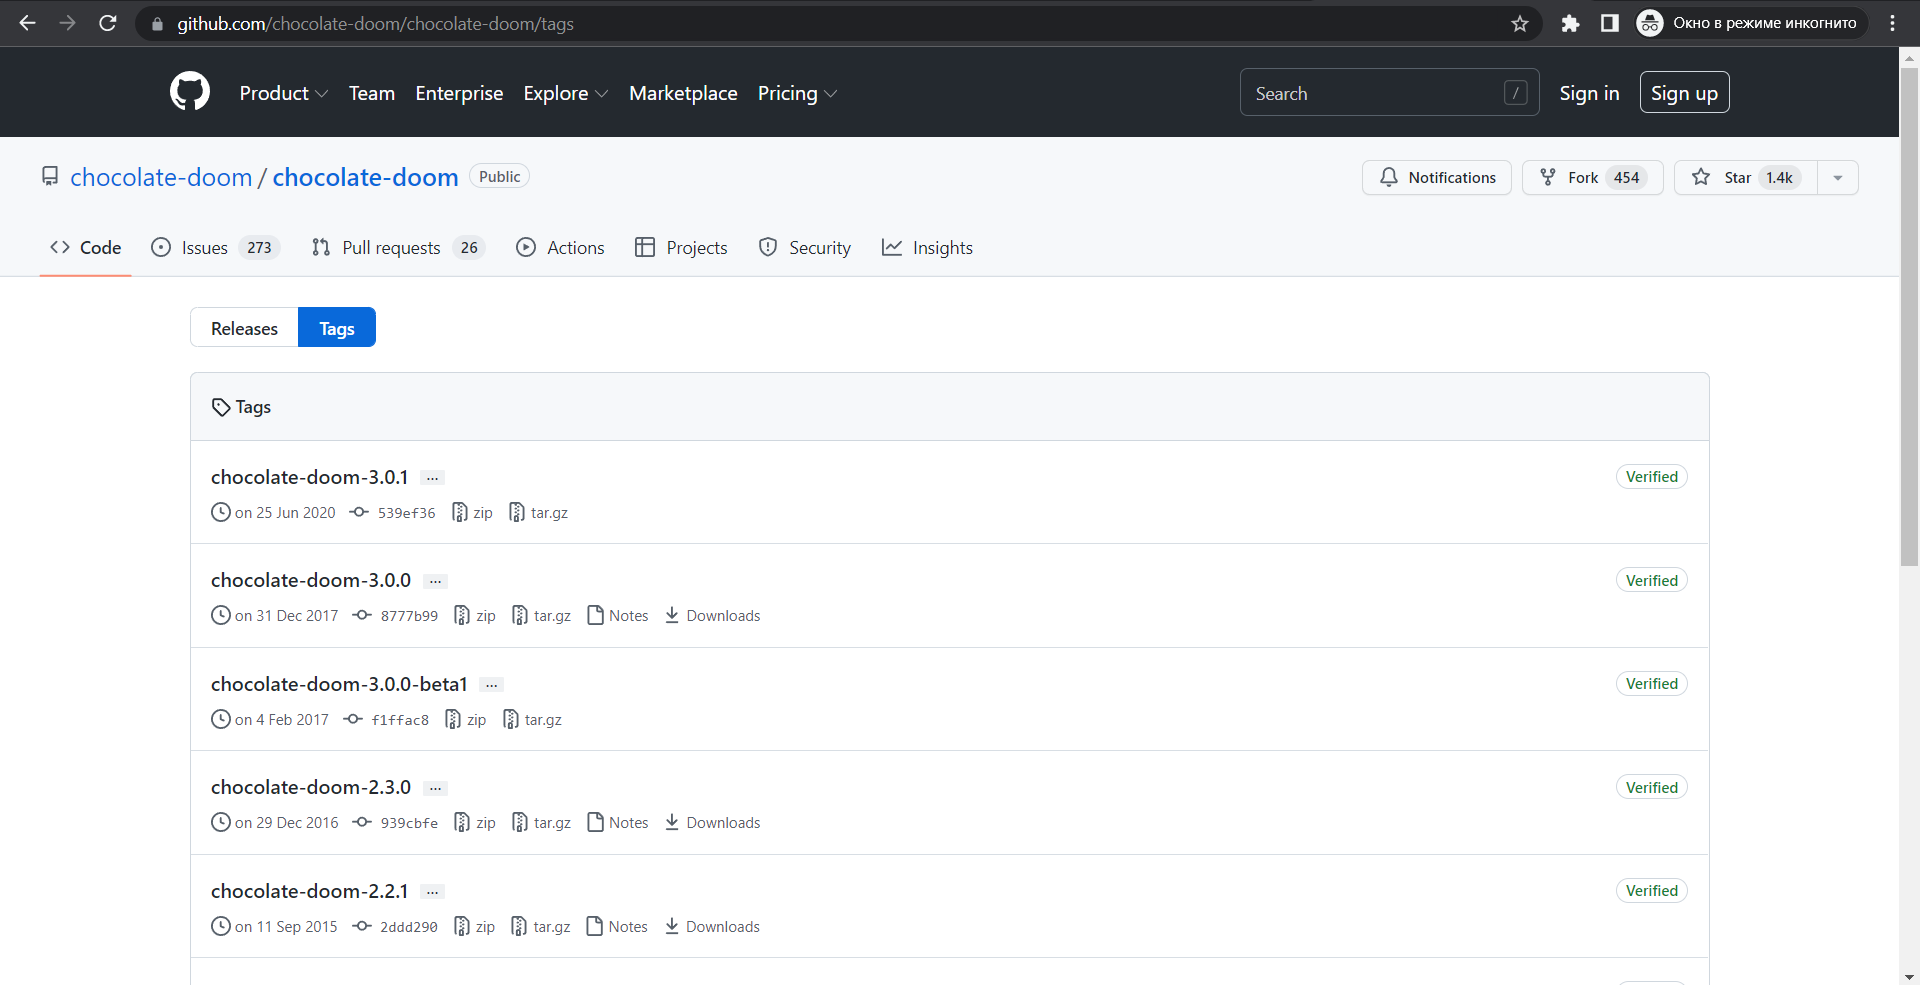Click in the Search field
This screenshot has height=985, width=1920.
[x=1380, y=92]
